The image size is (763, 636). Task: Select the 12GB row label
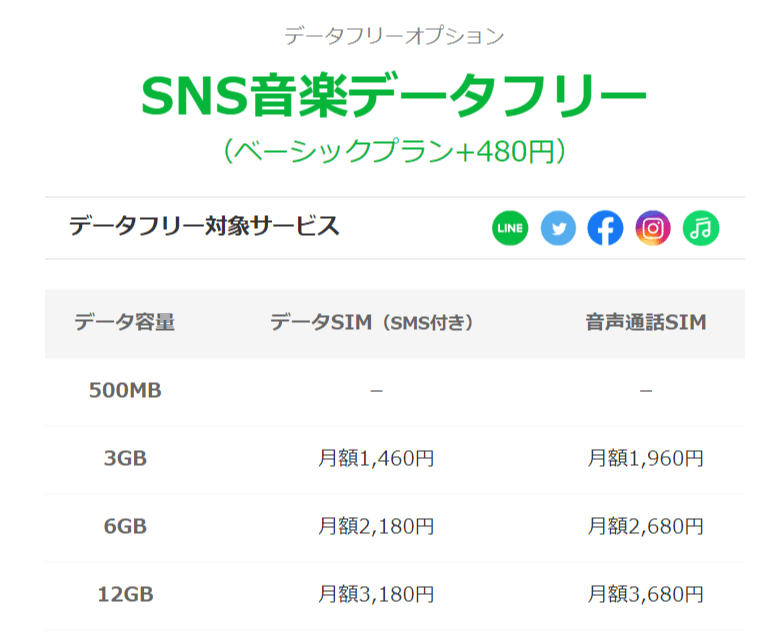click(126, 595)
